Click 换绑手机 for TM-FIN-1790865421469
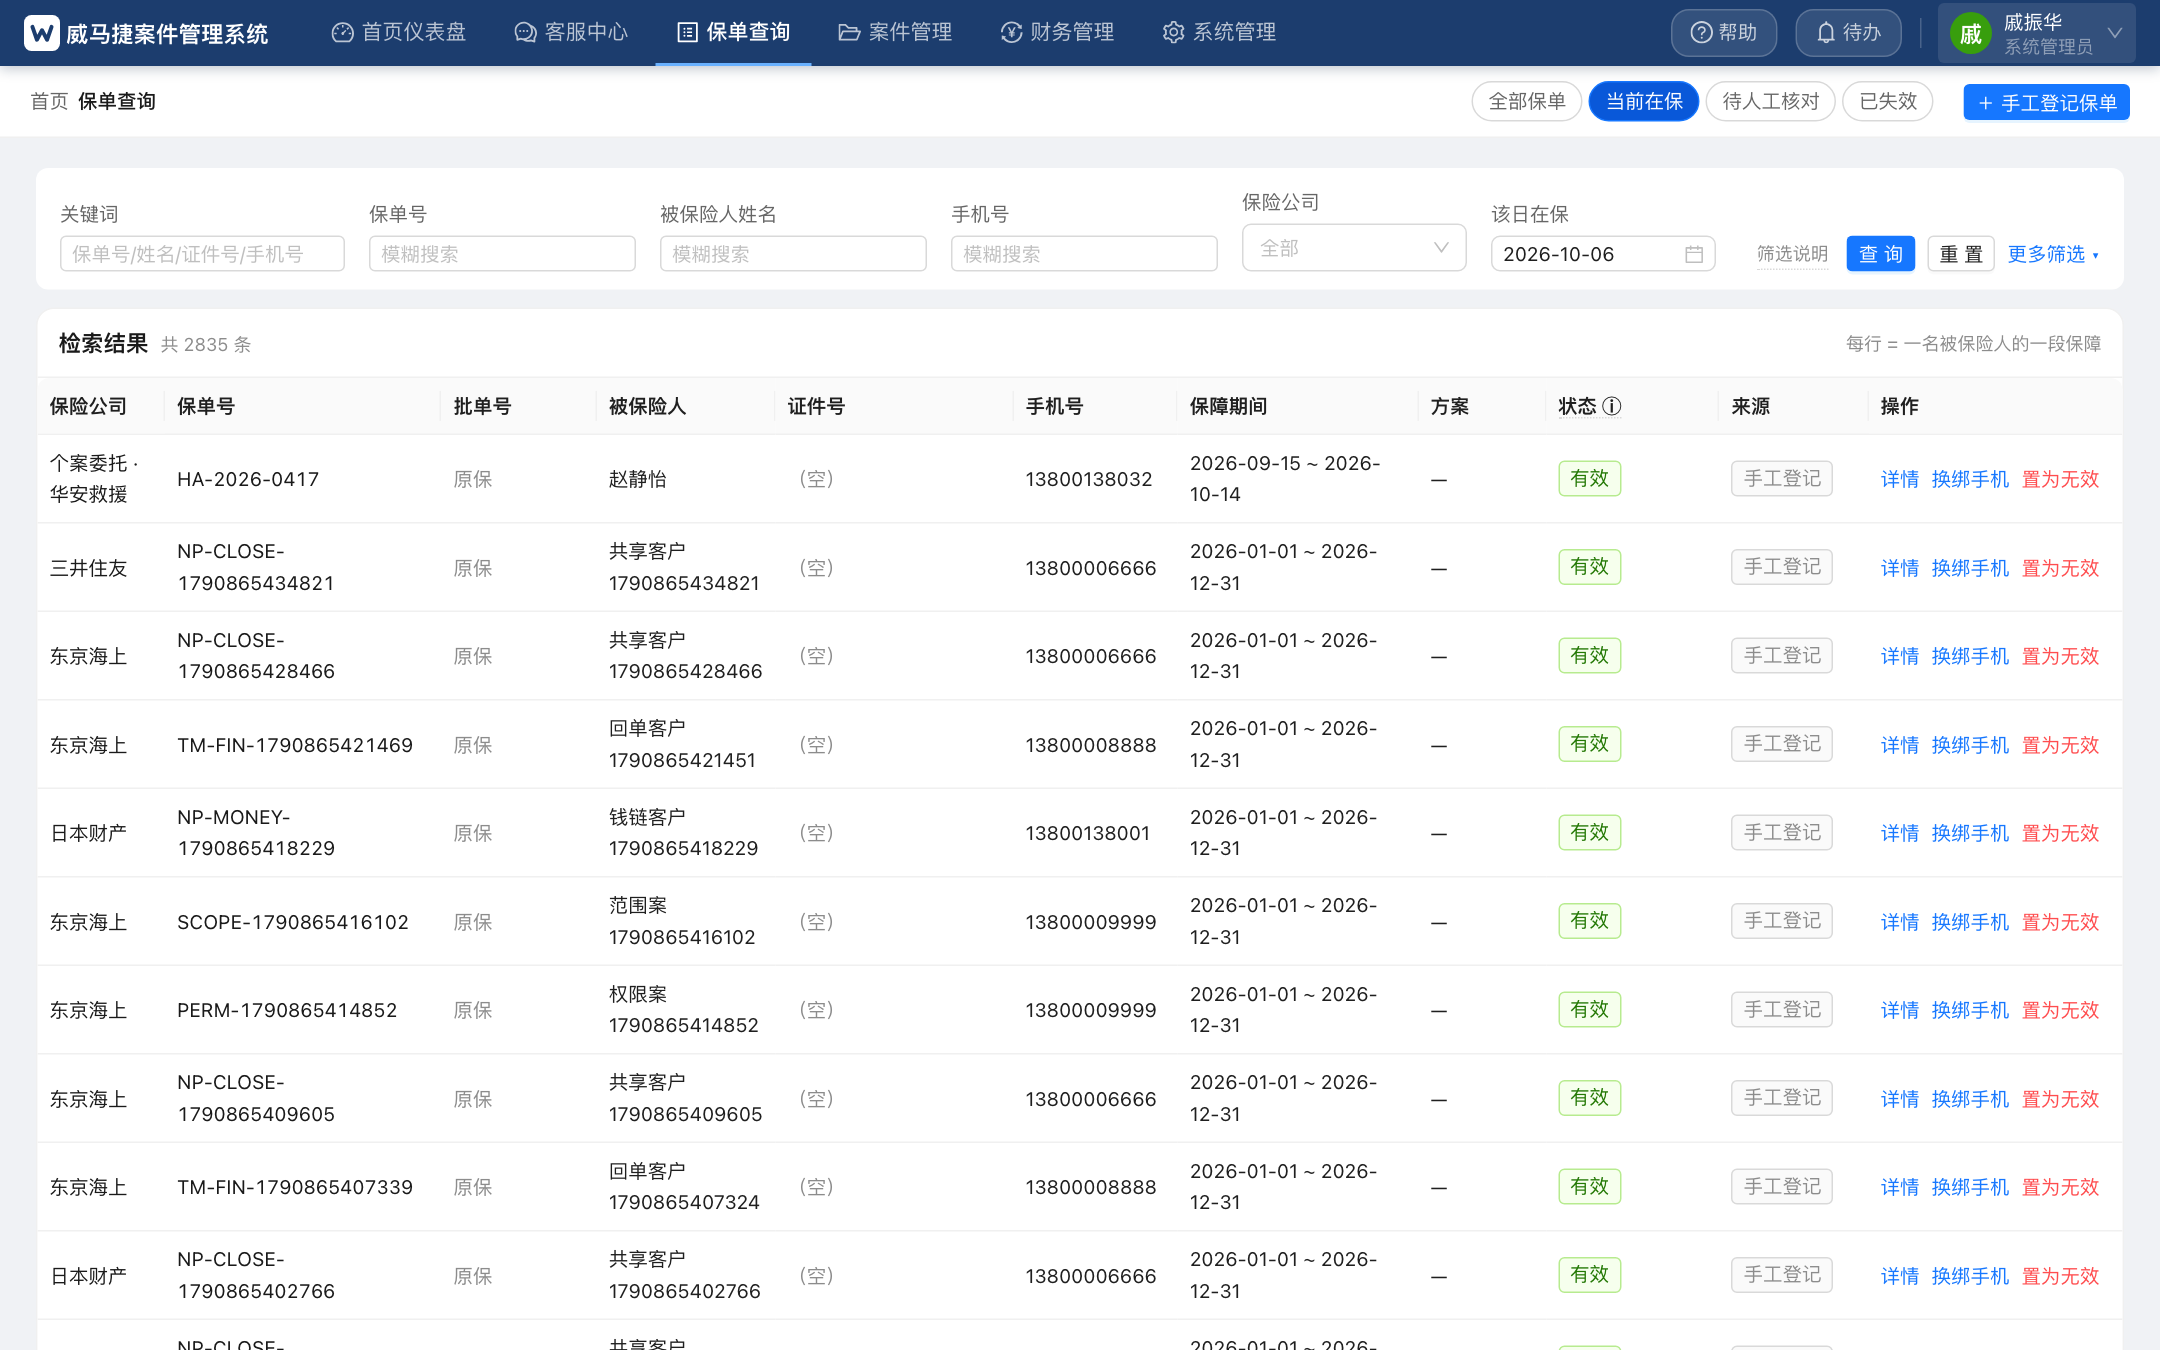The image size is (2160, 1350). tap(1970, 745)
